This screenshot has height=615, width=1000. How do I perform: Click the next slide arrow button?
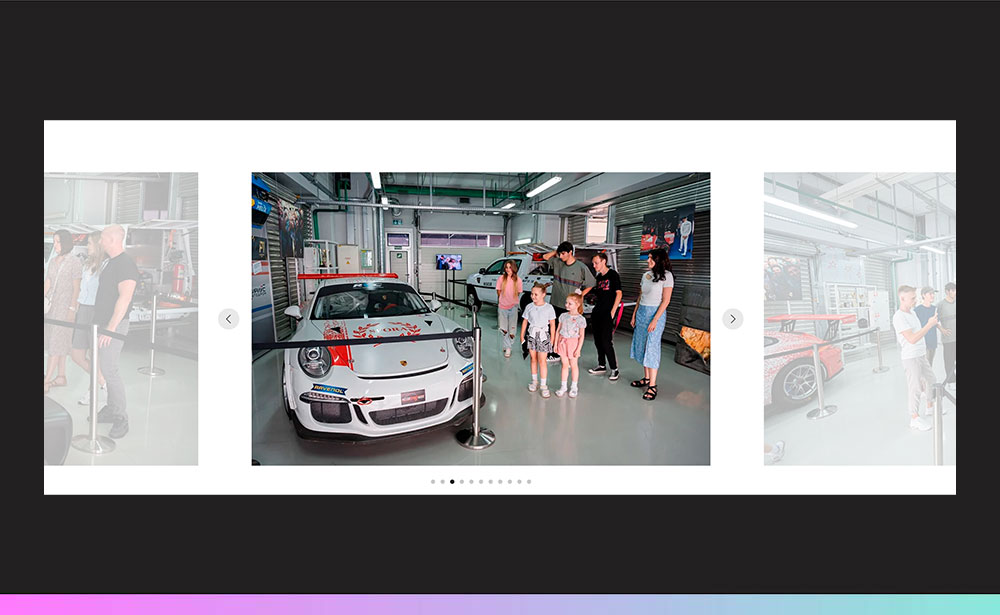pos(732,319)
